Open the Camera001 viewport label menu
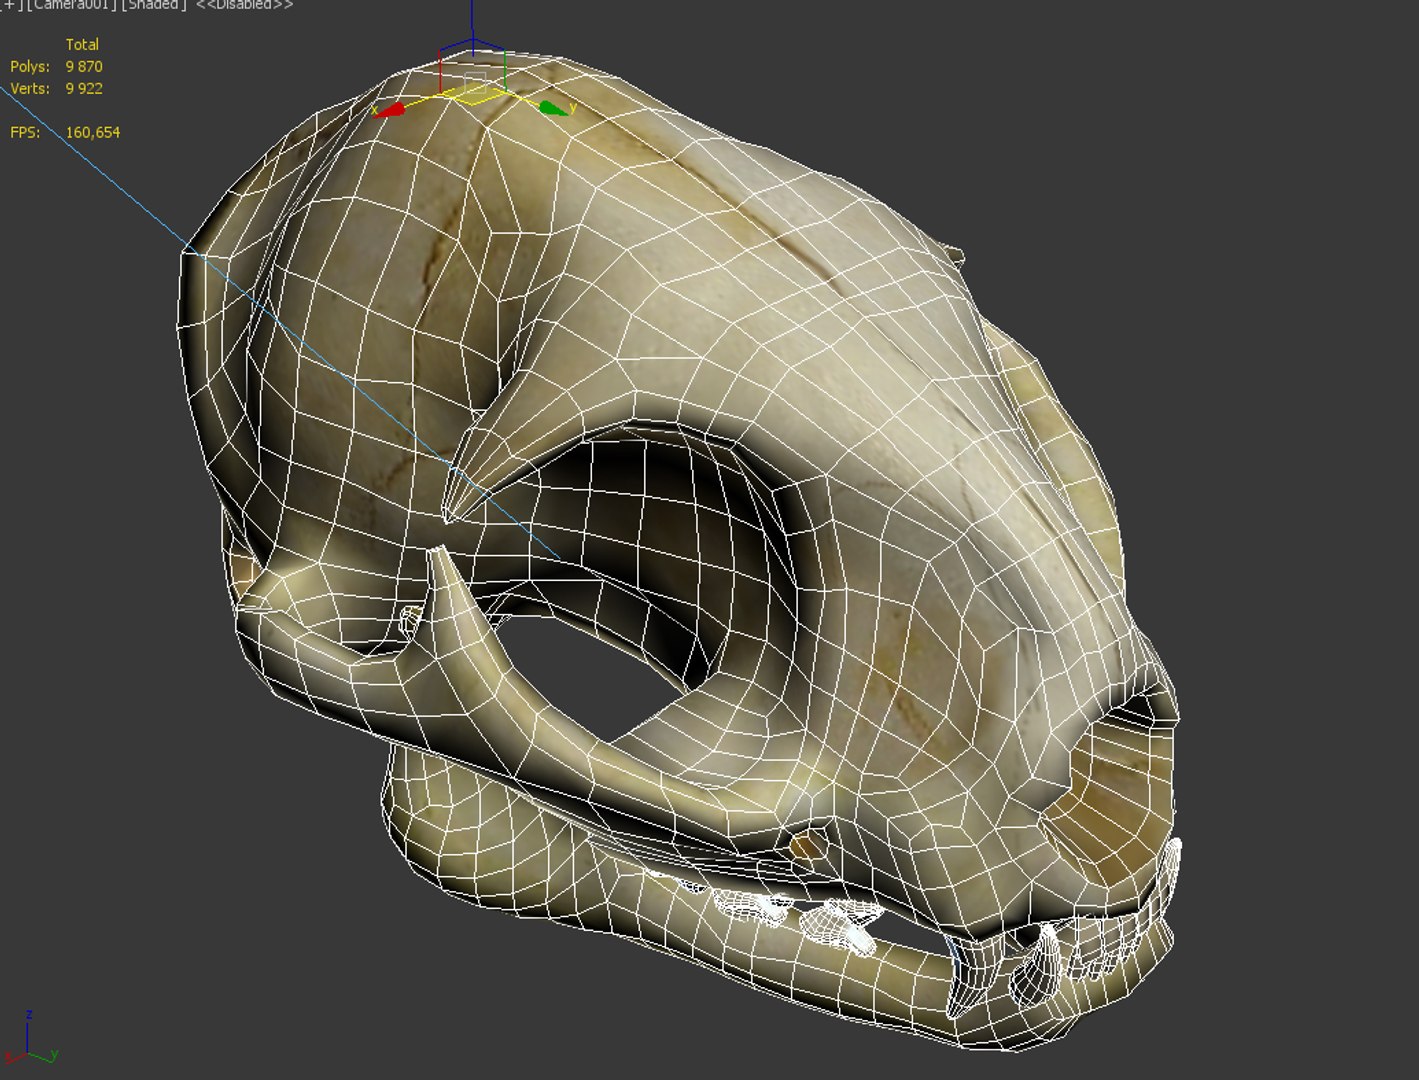 pyautogui.click(x=71, y=5)
